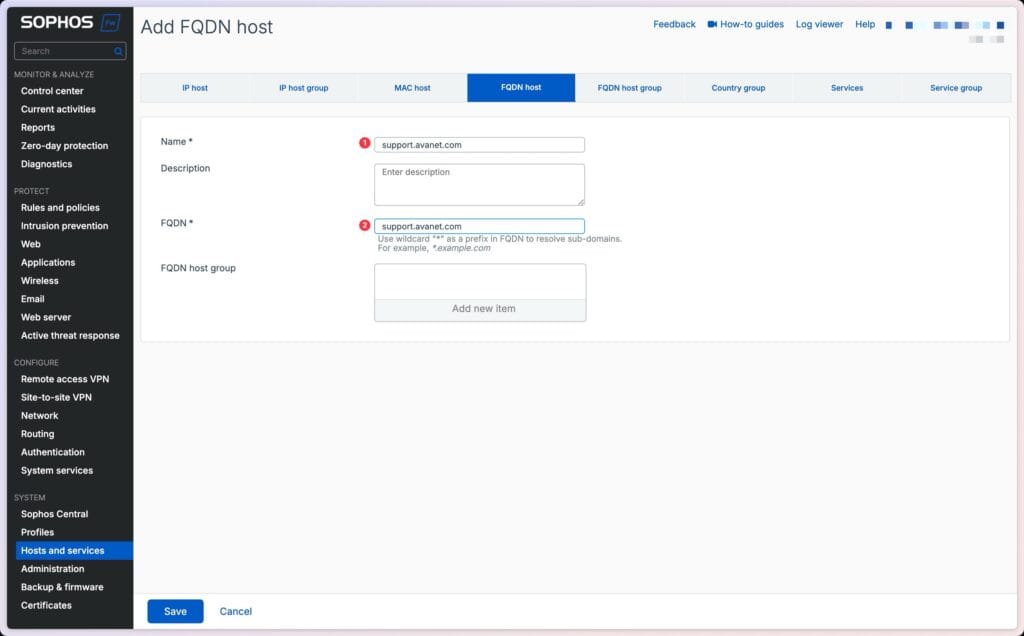Image resolution: width=1024 pixels, height=636 pixels.
Task: Click the Enter description text area
Action: [479, 183]
